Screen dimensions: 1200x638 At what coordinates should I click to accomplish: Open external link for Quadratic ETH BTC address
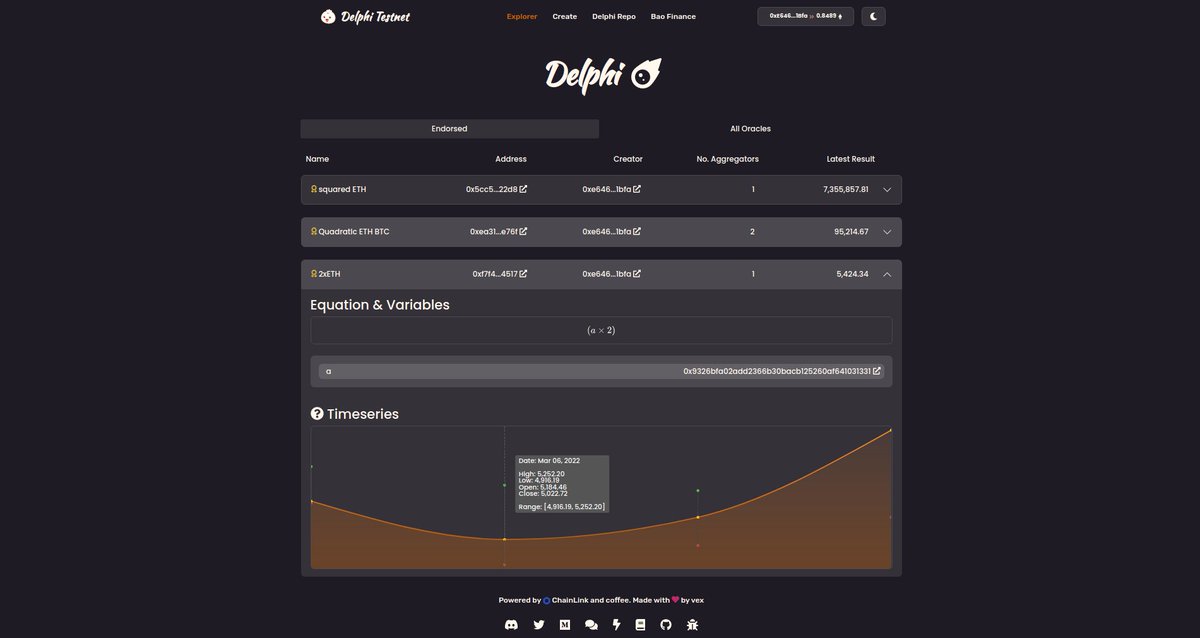tap(523, 231)
